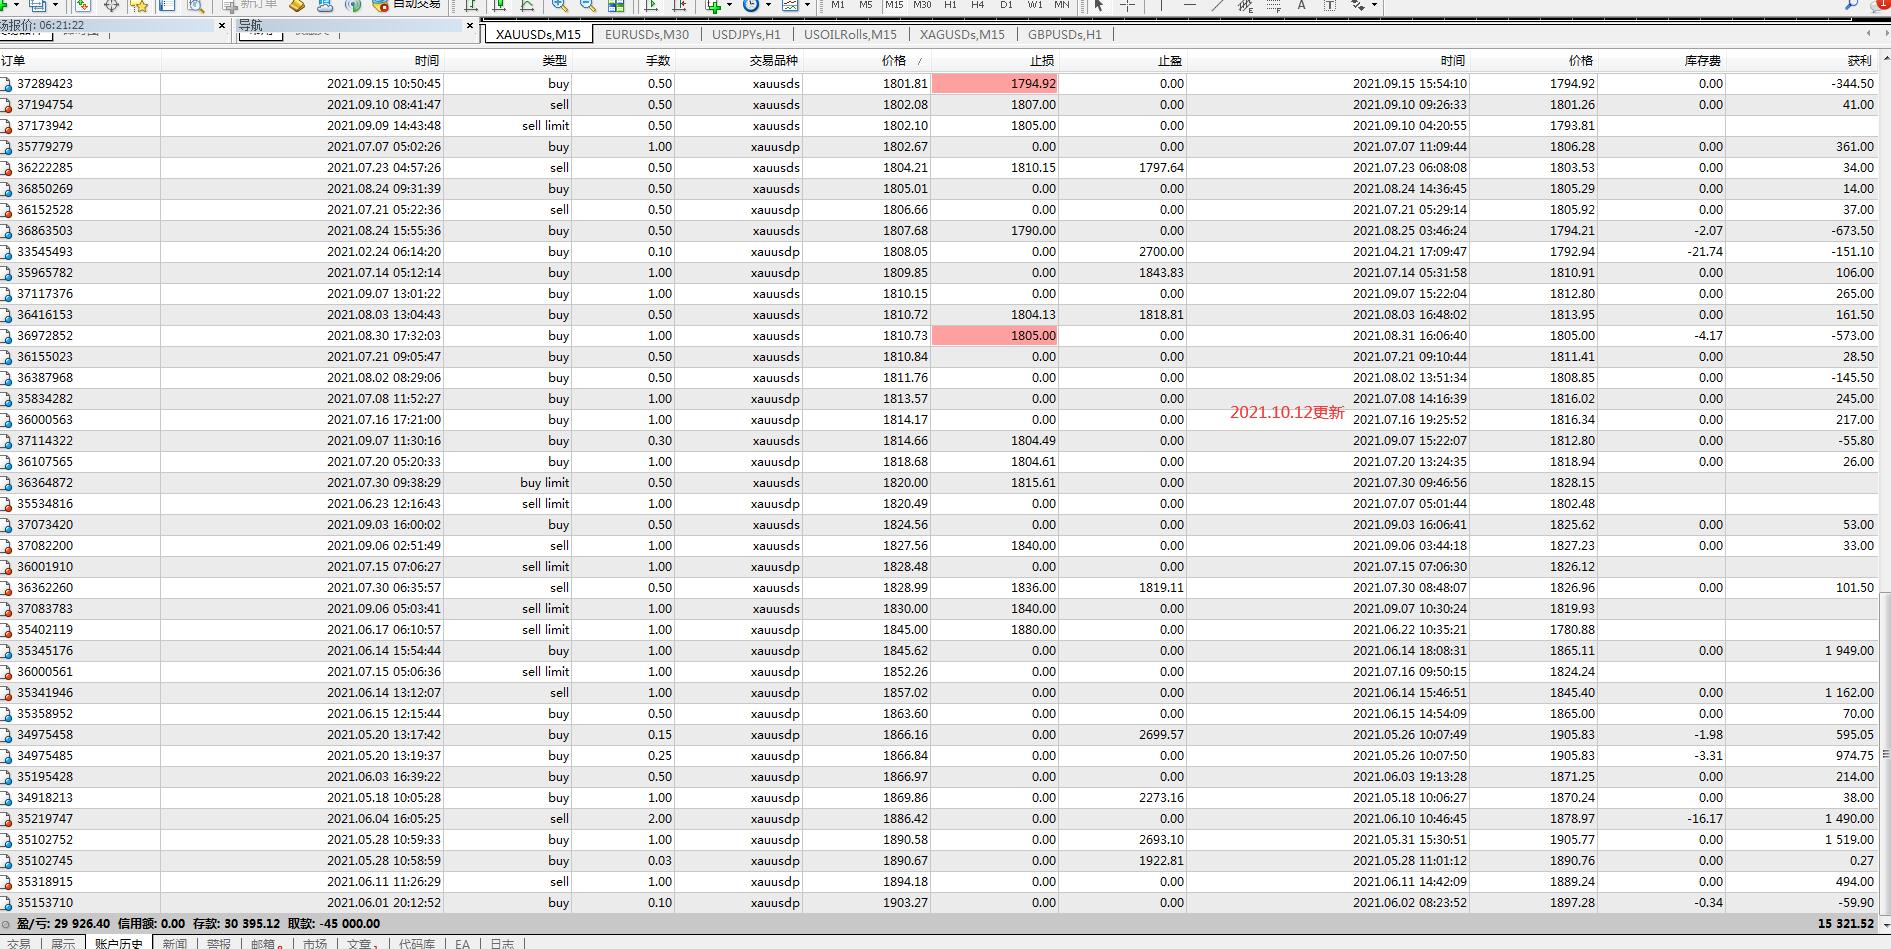The width and height of the screenshot is (1891, 949).
Task: Open the 邮箱 mailbox terminal tab
Action: [x=265, y=943]
